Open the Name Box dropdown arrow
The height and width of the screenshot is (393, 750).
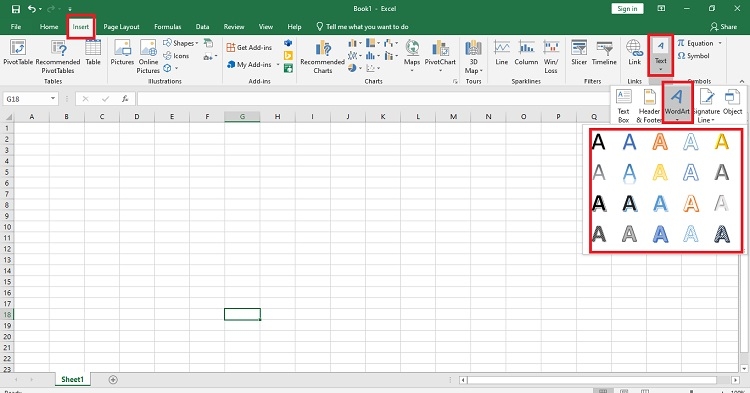53,99
